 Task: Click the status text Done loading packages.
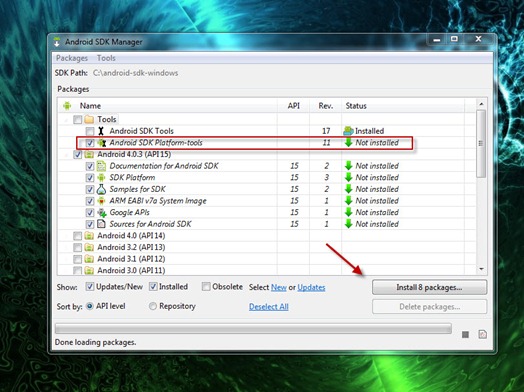click(96, 343)
